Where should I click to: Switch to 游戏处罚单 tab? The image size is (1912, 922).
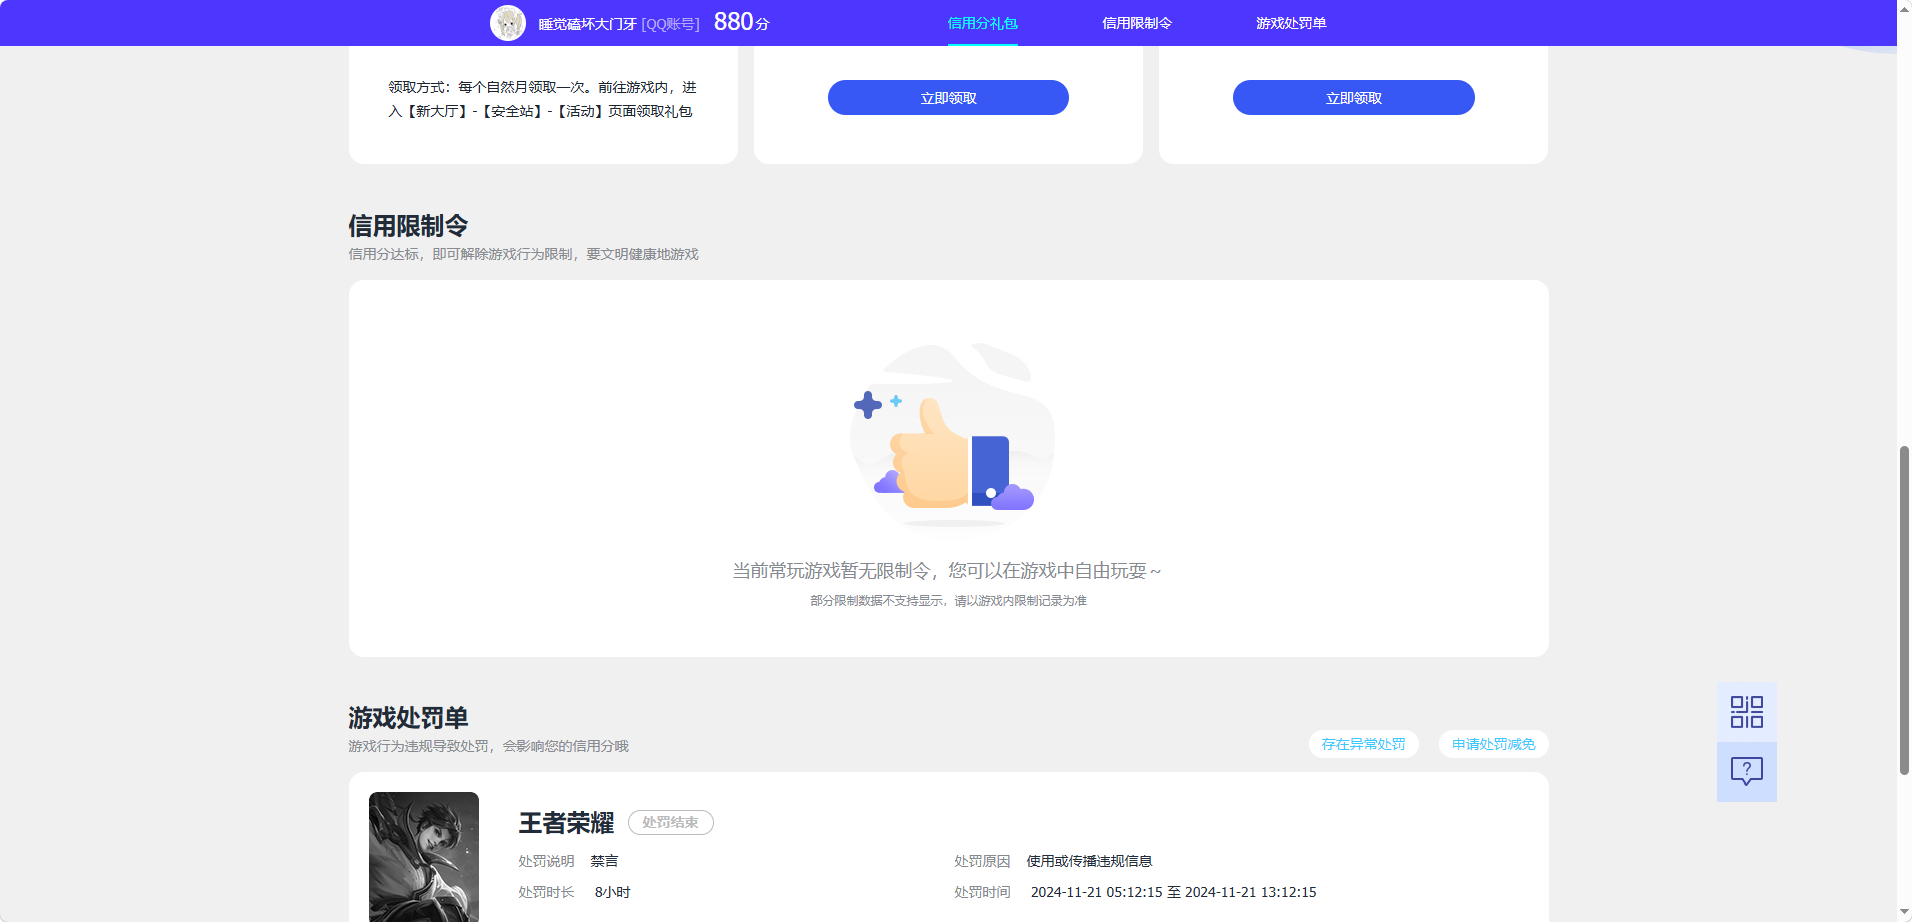[x=1291, y=23]
